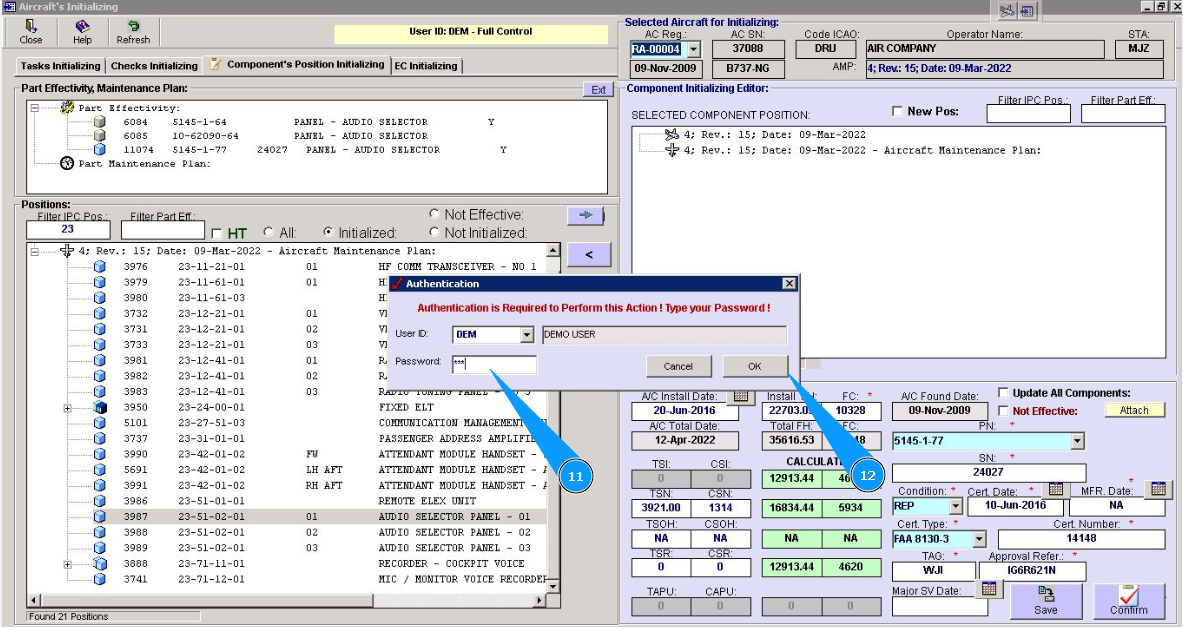Click the SN field showing 24027
This screenshot has height=629, width=1183.
(x=988, y=473)
